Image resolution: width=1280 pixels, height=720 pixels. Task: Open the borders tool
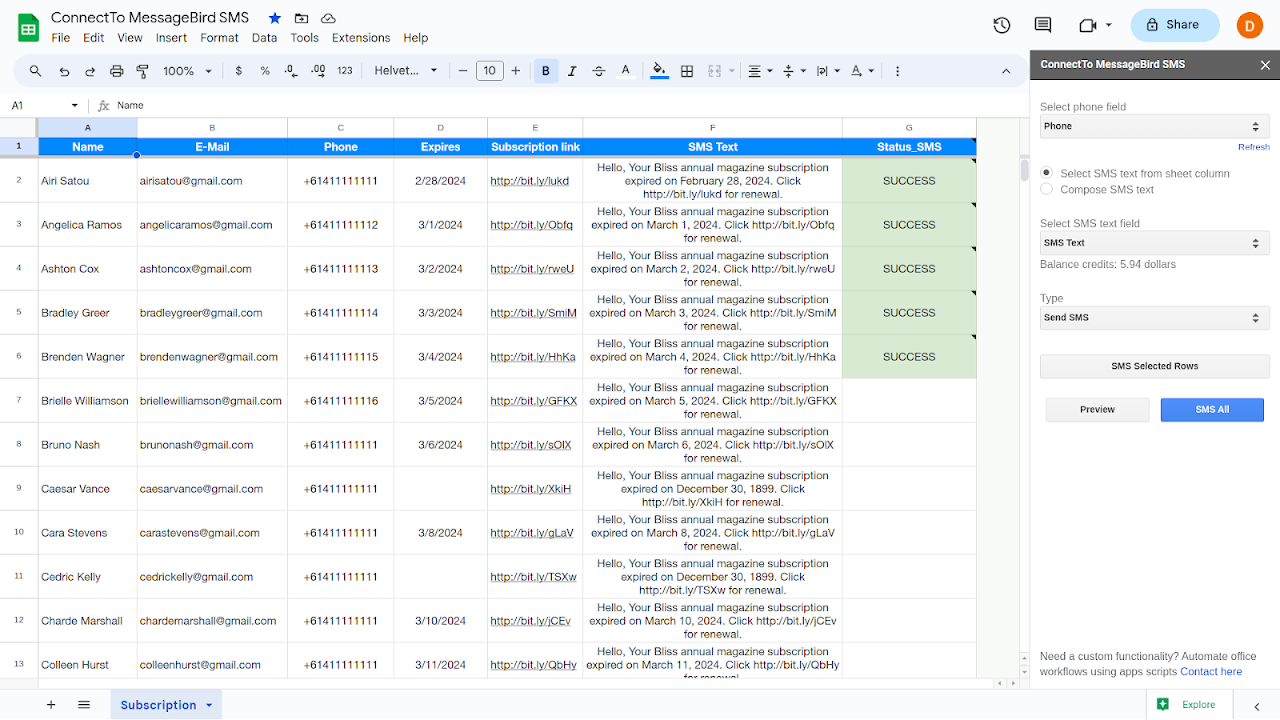[x=687, y=71]
